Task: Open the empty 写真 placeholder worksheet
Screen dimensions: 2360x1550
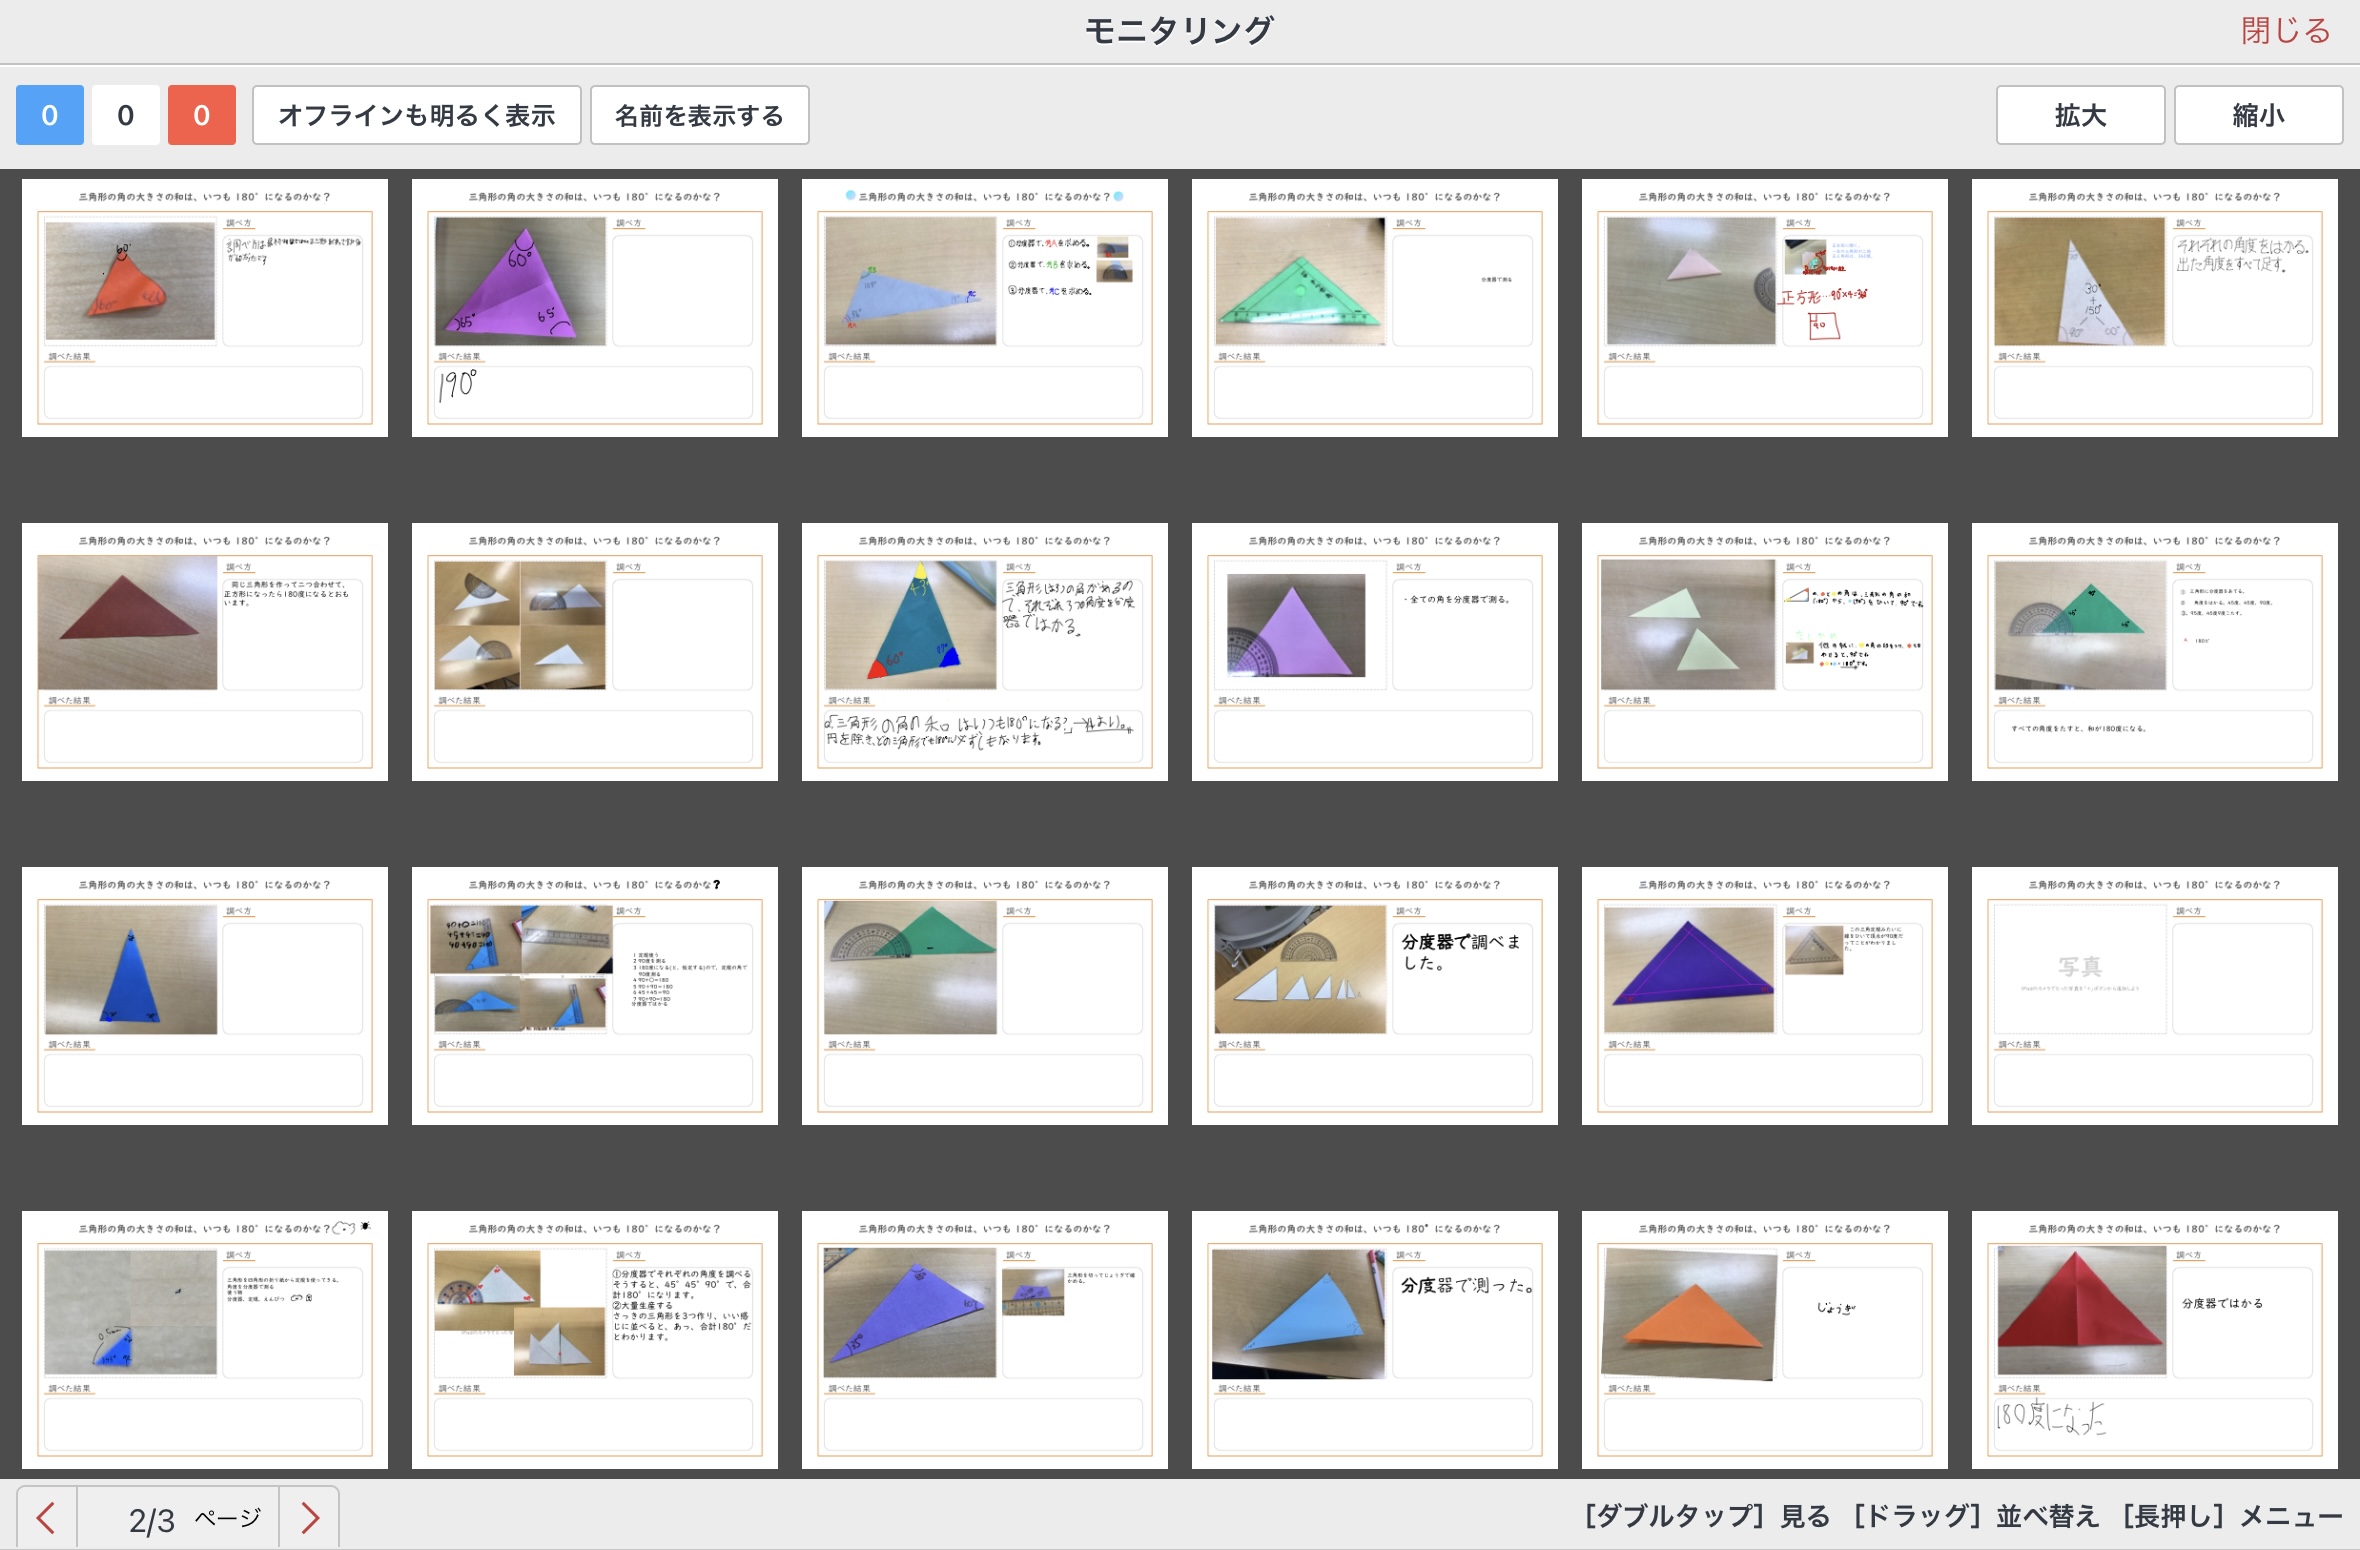Action: point(2154,995)
